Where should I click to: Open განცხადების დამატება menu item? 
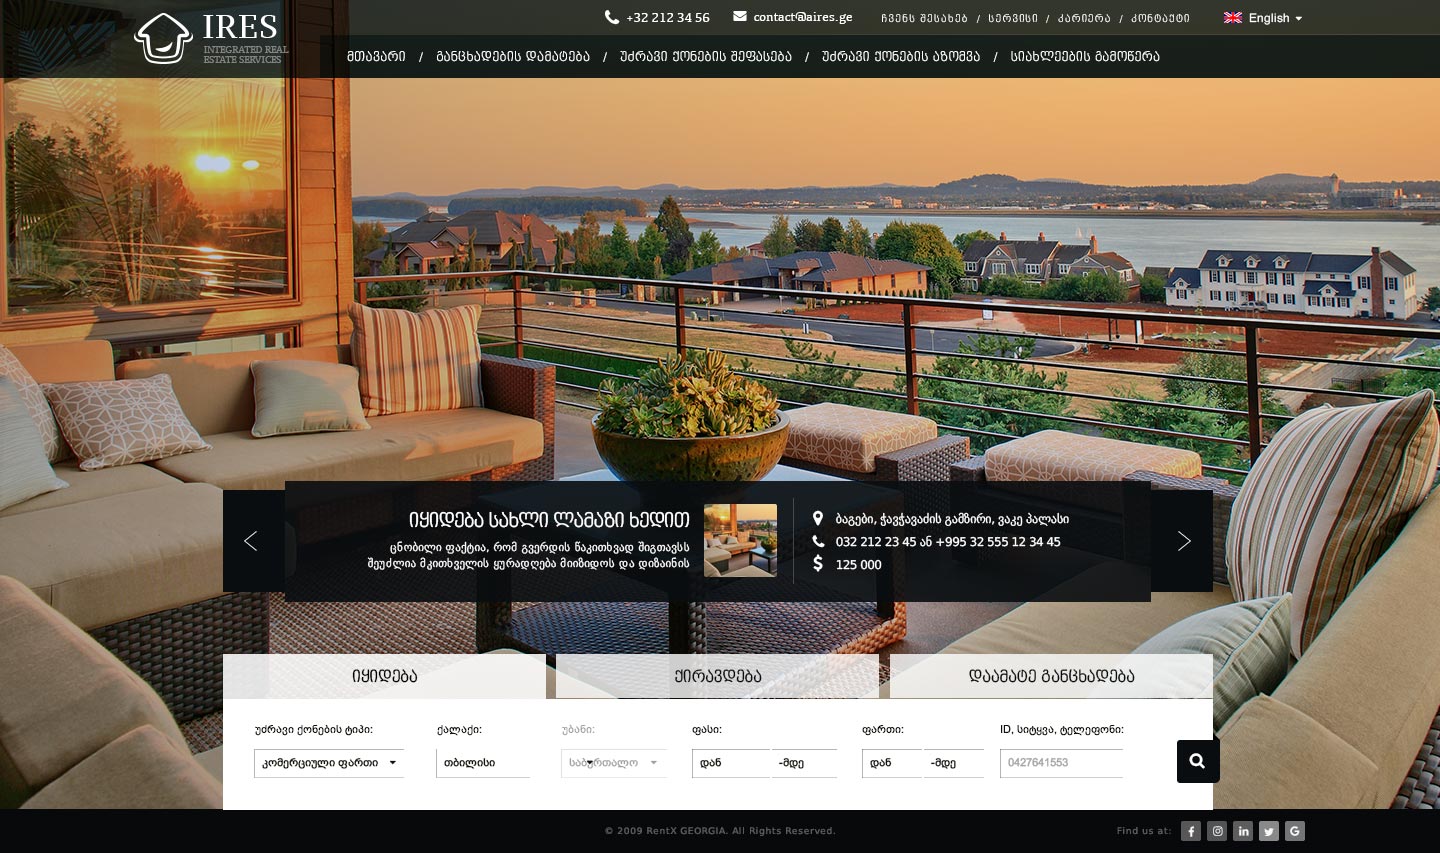(513, 57)
